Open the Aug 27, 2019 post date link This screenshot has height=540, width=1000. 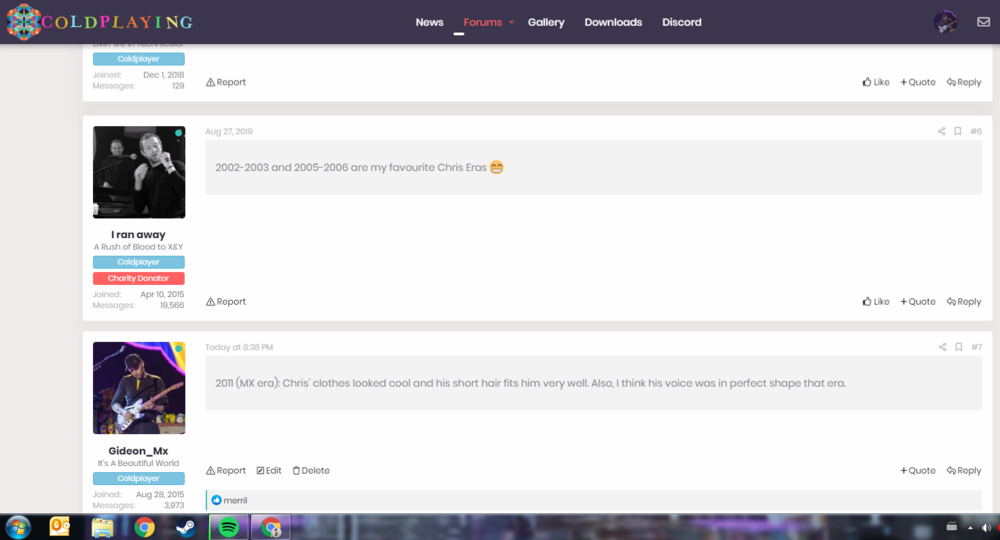229,131
